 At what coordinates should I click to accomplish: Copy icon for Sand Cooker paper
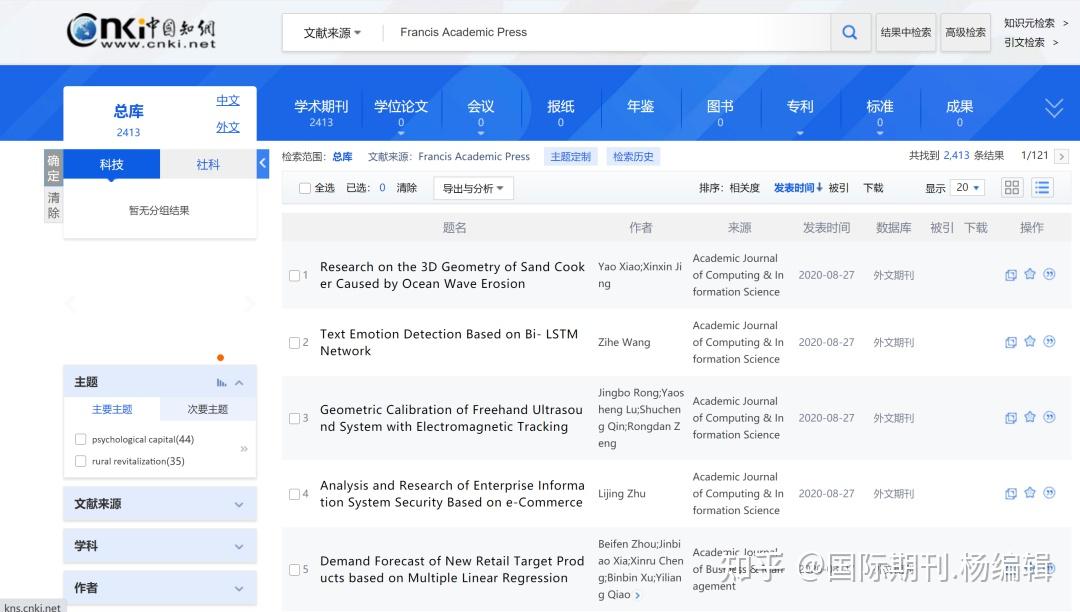1010,275
